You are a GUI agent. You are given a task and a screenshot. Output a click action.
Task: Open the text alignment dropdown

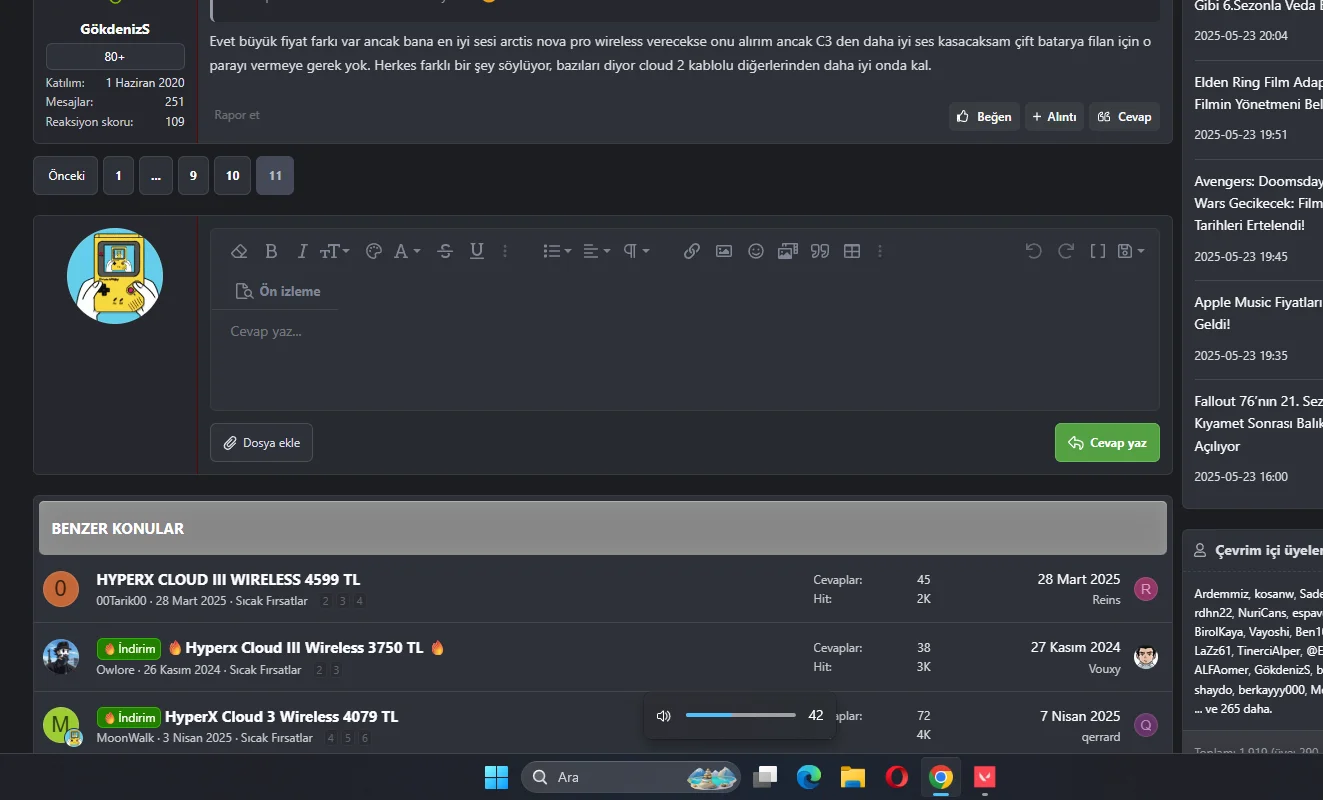[x=596, y=251]
